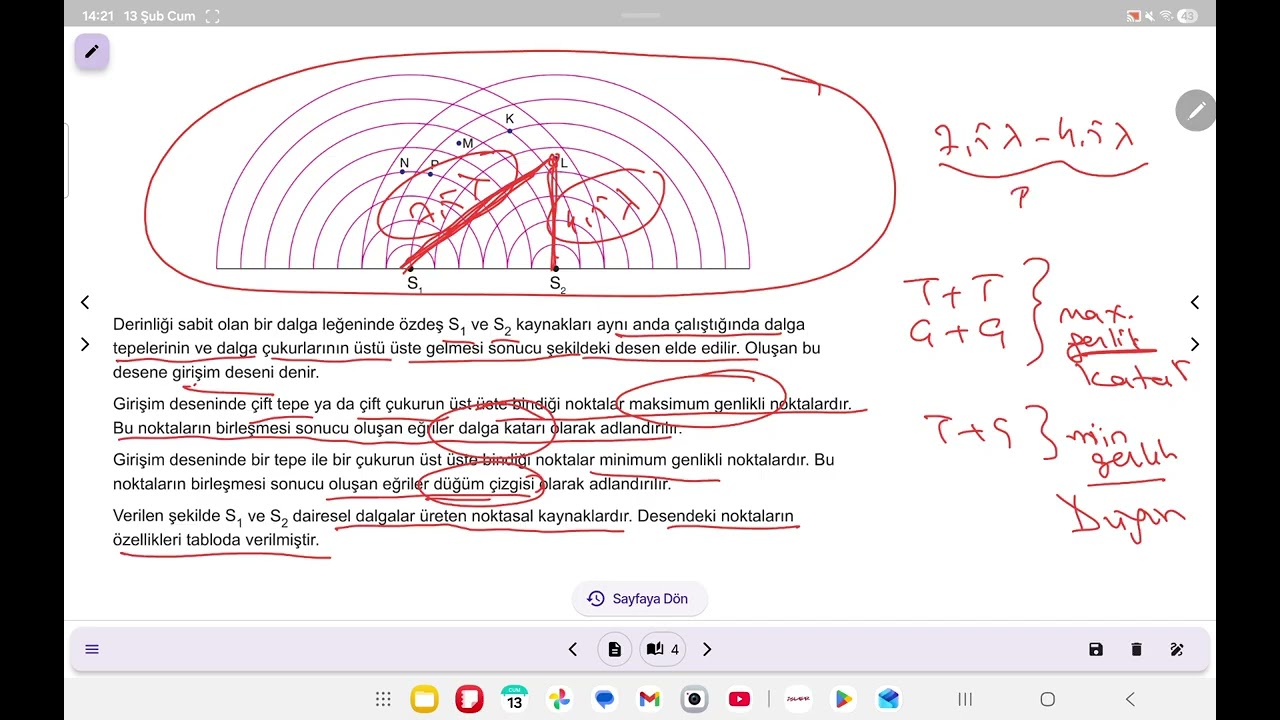Viewport: 1280px width, 720px height.
Task: Open the single page document view icon
Action: pos(615,649)
